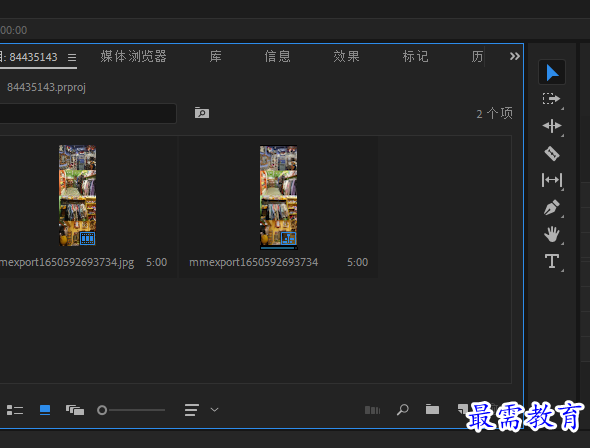Open the sort icons menu

coord(192,410)
